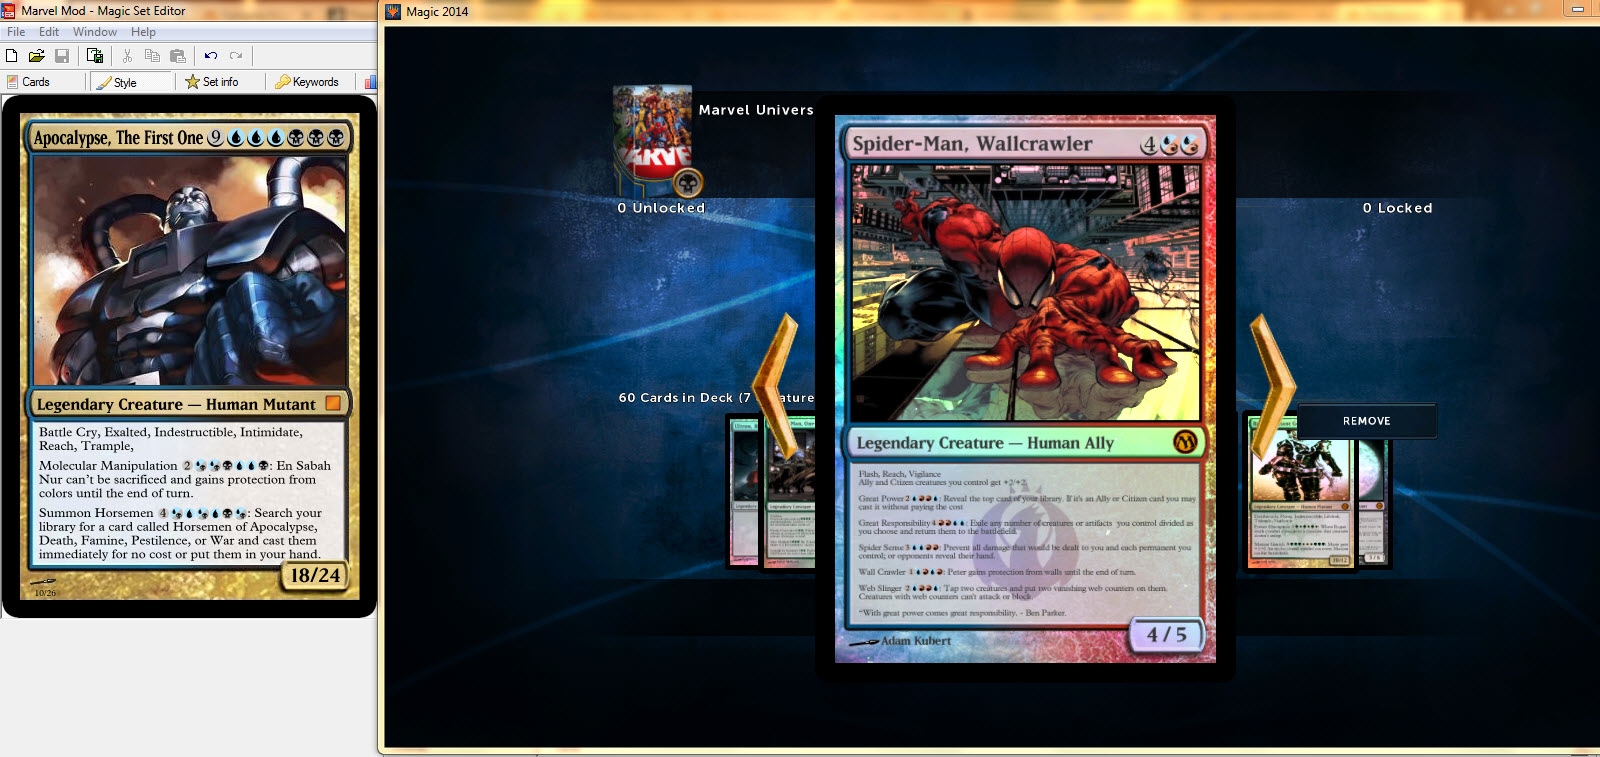The width and height of the screenshot is (1600, 757).
Task: Click the Legendary Creature — Human Ally text
Action: pos(985,443)
